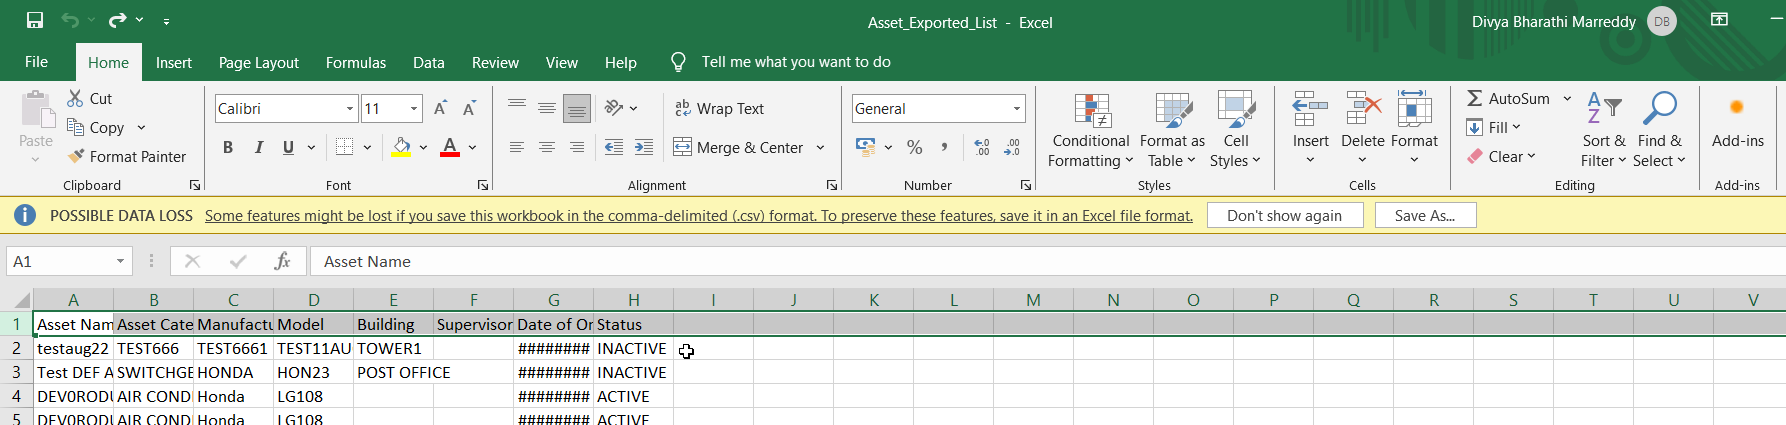Click the Copy icon
Viewport: 1786px width, 425px height.
(x=75, y=127)
